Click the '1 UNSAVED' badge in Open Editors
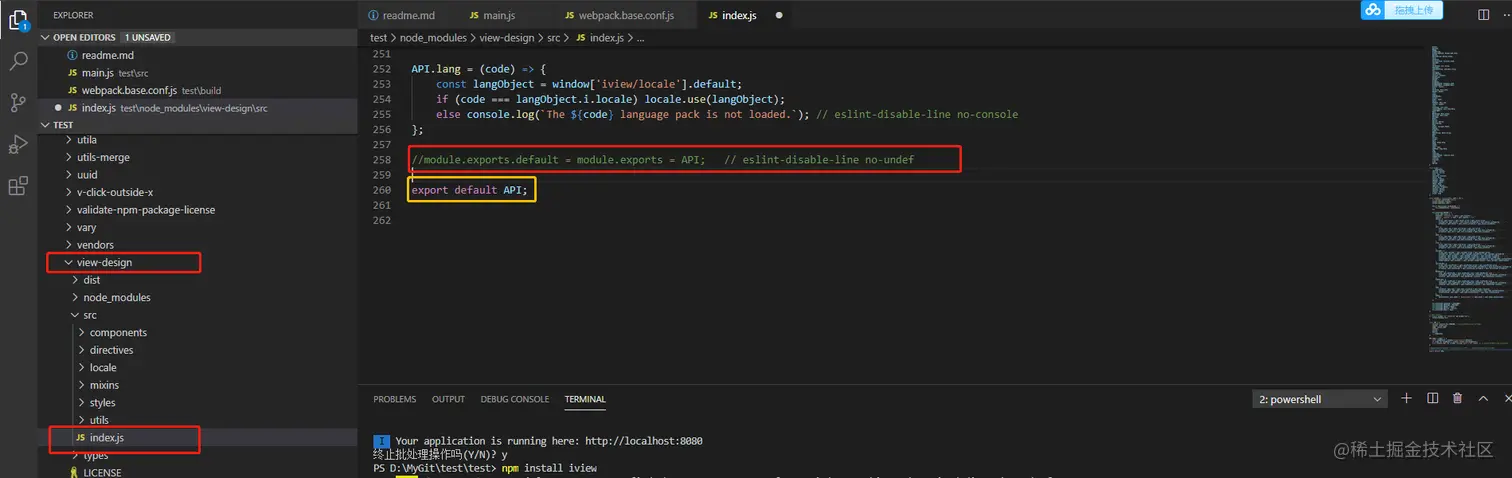Screen dimensions: 1512x478 coord(148,37)
